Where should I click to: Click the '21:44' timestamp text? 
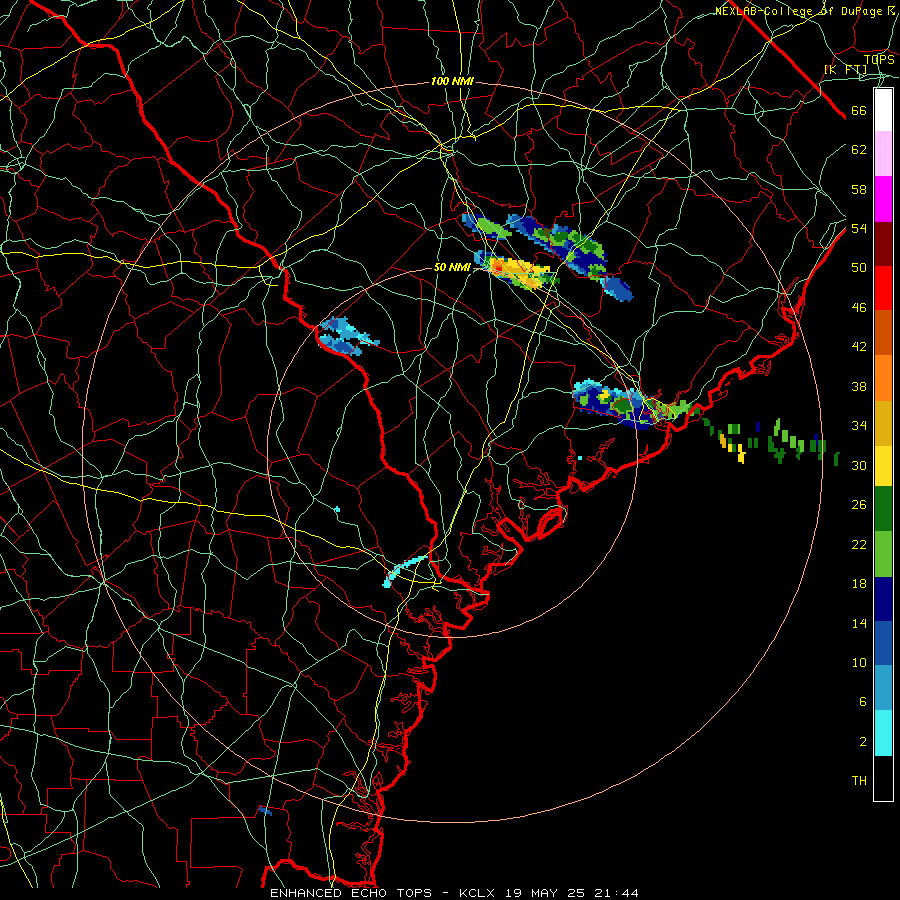[615, 893]
